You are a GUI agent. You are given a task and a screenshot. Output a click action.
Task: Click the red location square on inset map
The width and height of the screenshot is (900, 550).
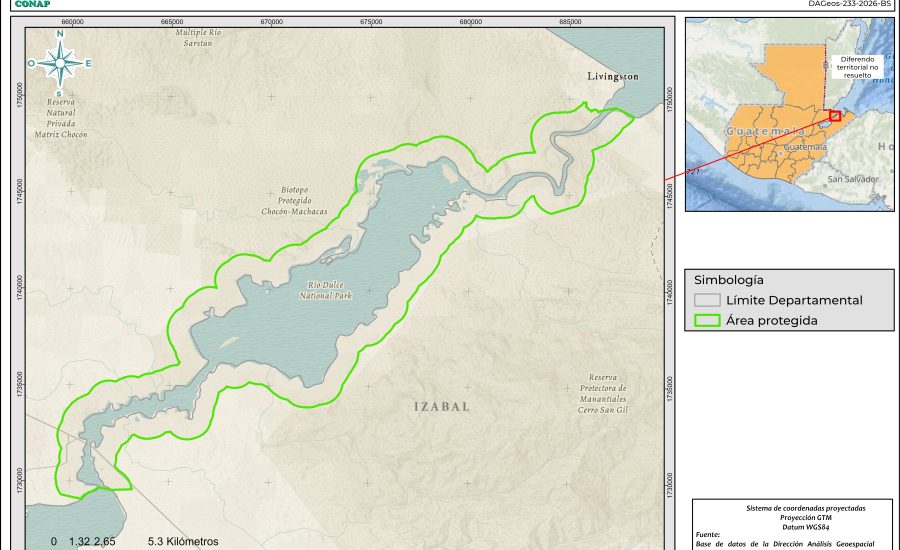click(x=834, y=116)
